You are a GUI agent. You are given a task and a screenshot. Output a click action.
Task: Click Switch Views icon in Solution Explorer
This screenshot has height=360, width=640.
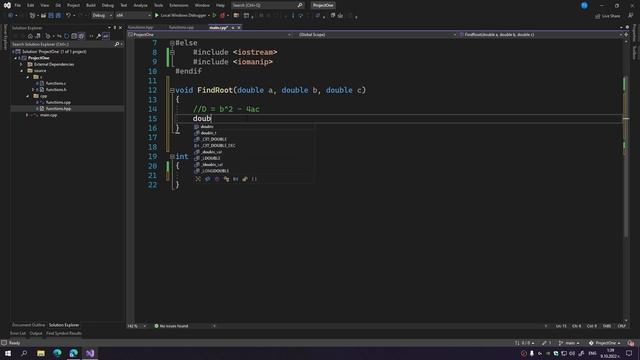tap(38, 36)
